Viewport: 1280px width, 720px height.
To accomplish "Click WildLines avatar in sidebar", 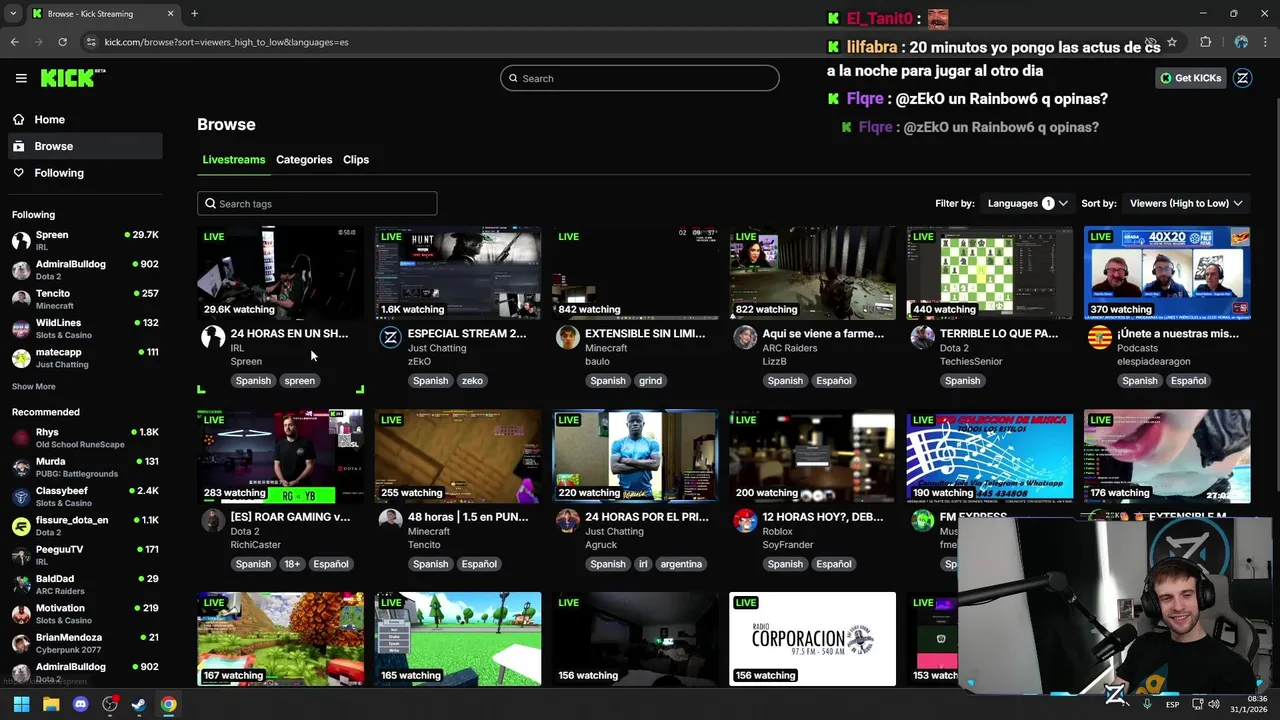I will click(21, 329).
